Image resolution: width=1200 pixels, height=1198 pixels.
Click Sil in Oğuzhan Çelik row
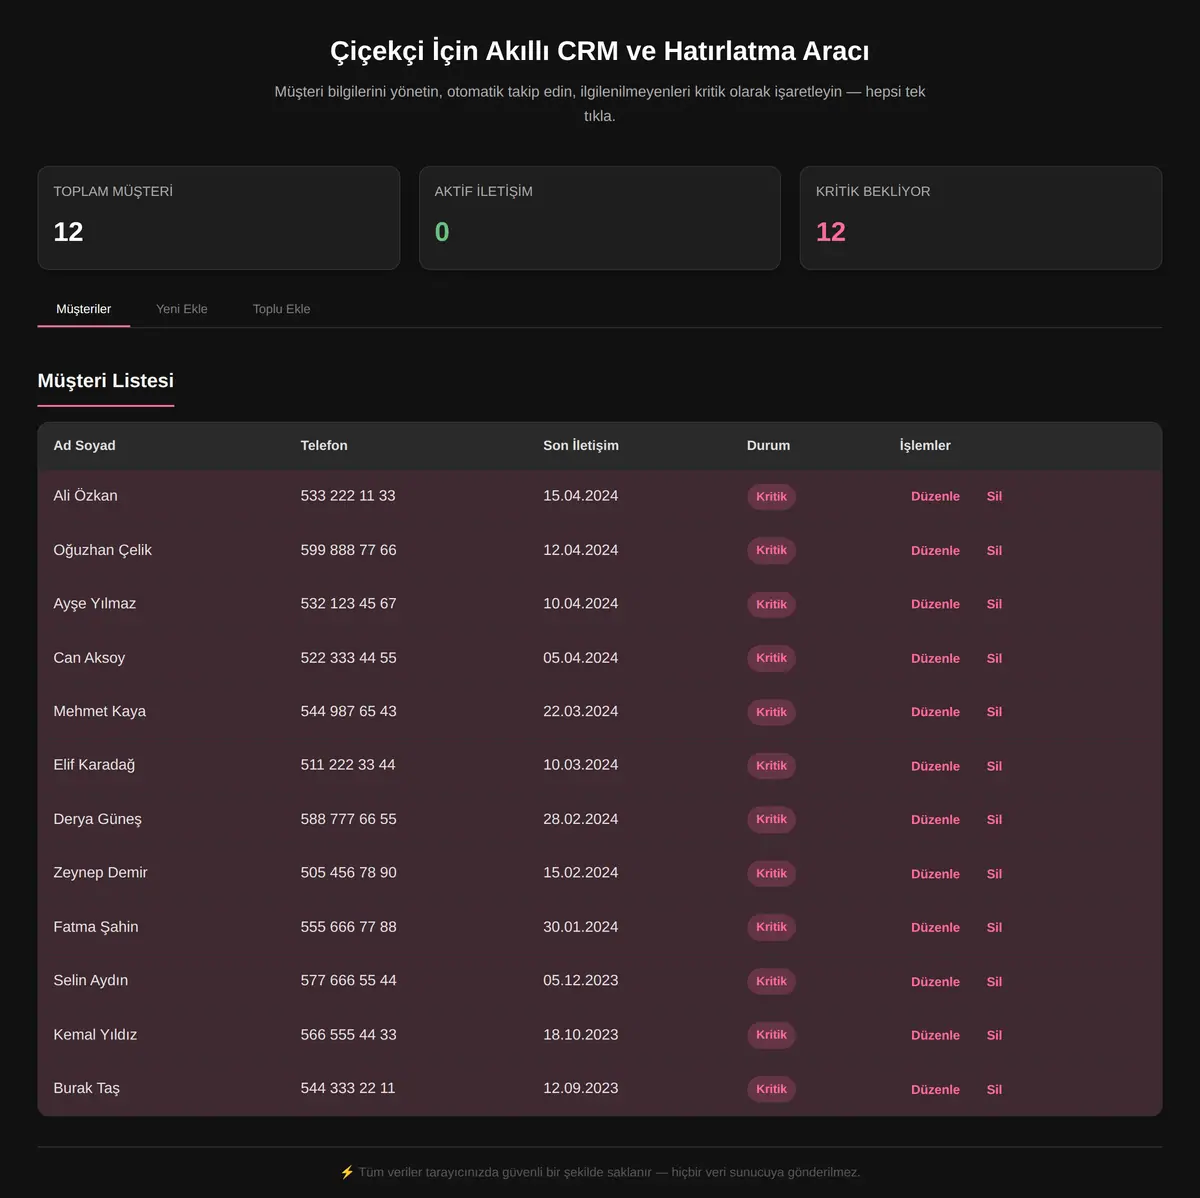pos(994,551)
